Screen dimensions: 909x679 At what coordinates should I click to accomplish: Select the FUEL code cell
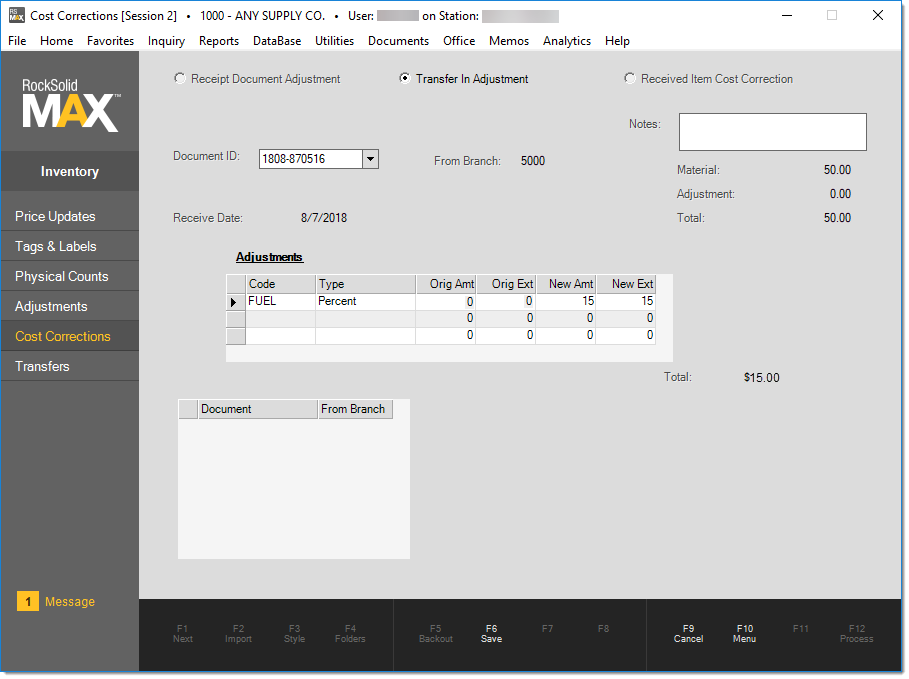pos(281,302)
